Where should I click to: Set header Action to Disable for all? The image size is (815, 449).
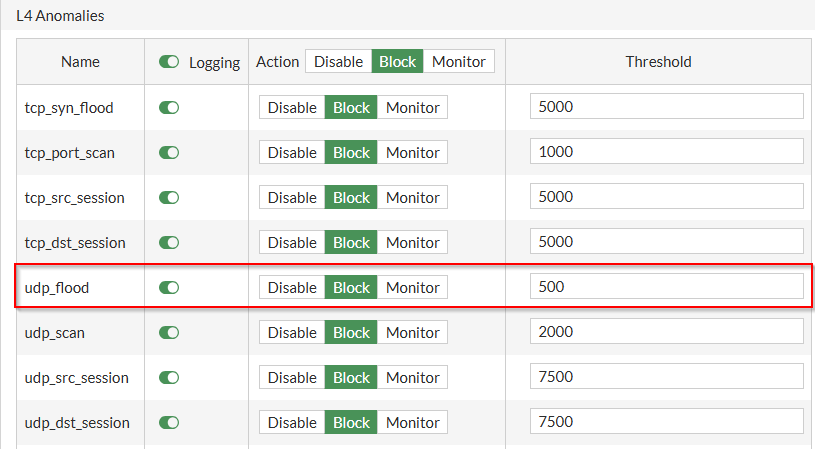click(338, 62)
